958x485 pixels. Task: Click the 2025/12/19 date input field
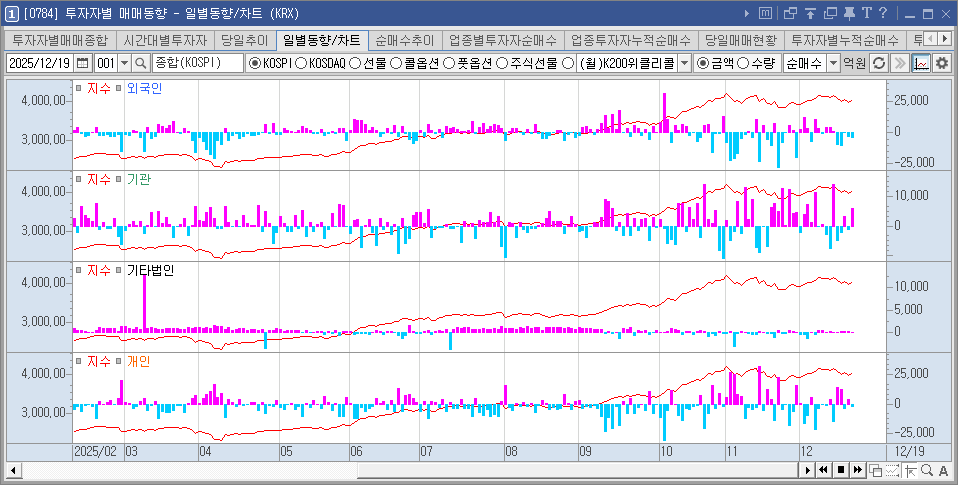coord(40,63)
